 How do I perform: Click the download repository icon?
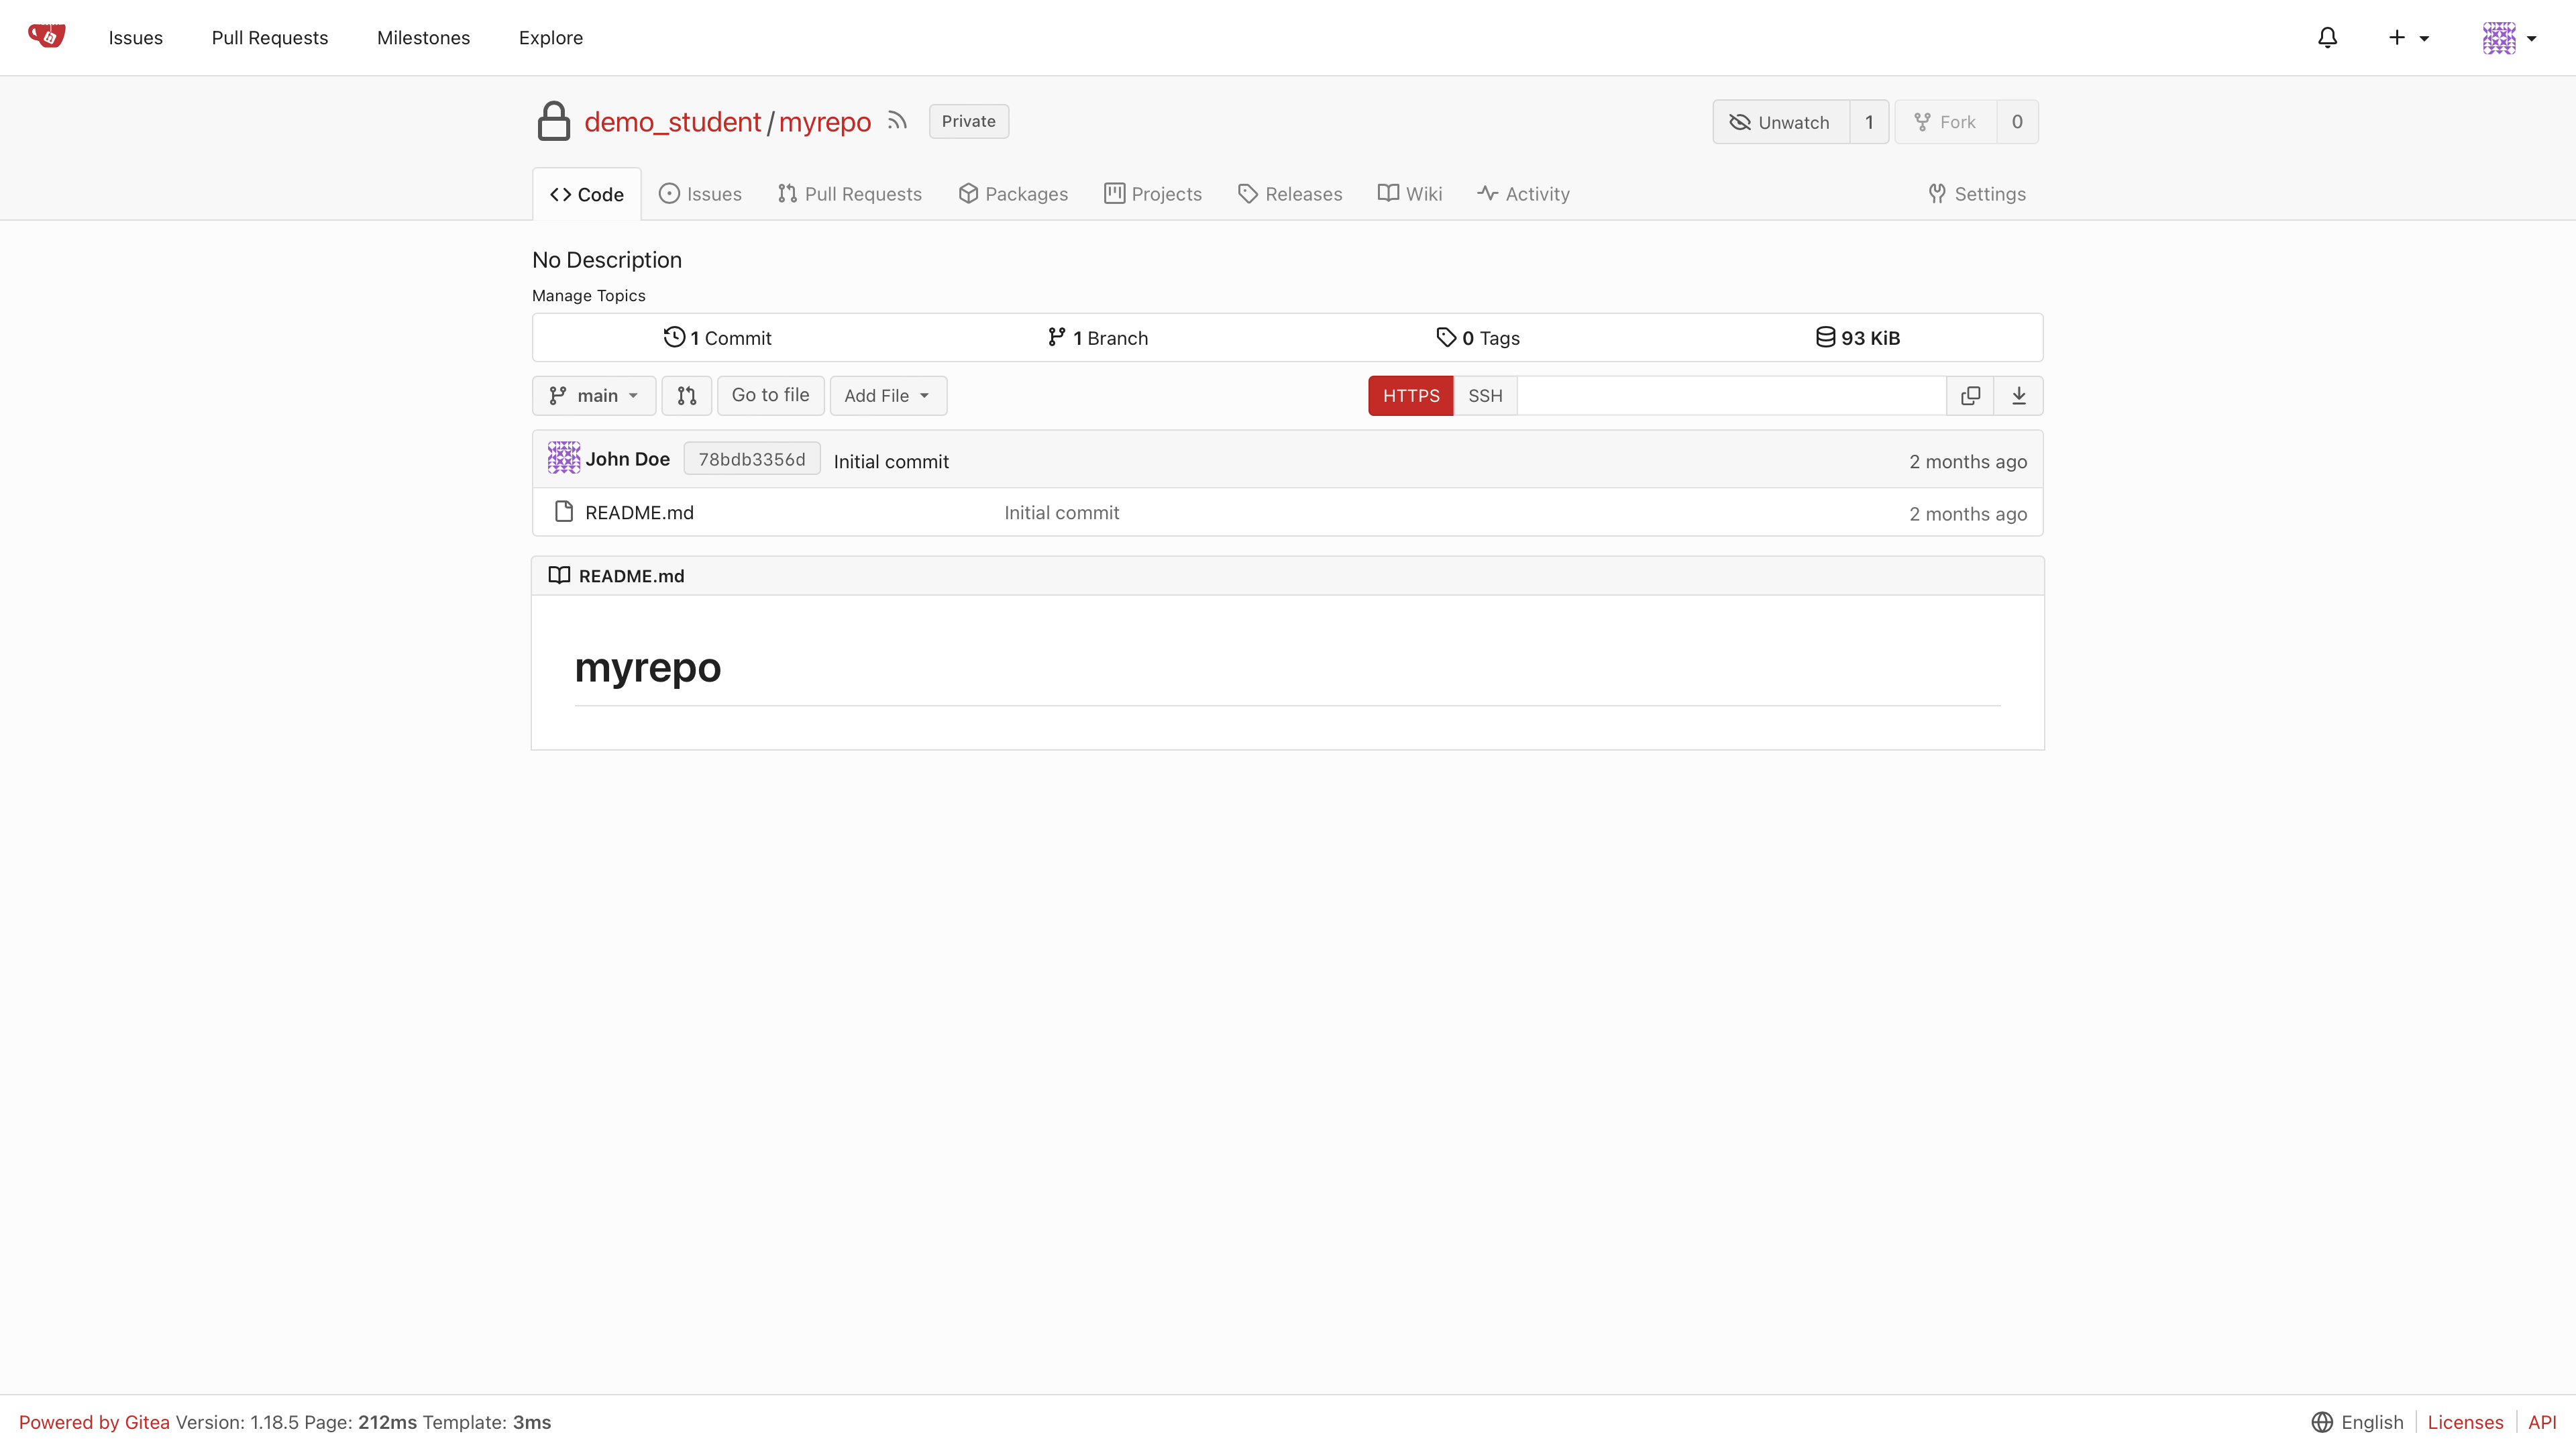tap(2018, 396)
